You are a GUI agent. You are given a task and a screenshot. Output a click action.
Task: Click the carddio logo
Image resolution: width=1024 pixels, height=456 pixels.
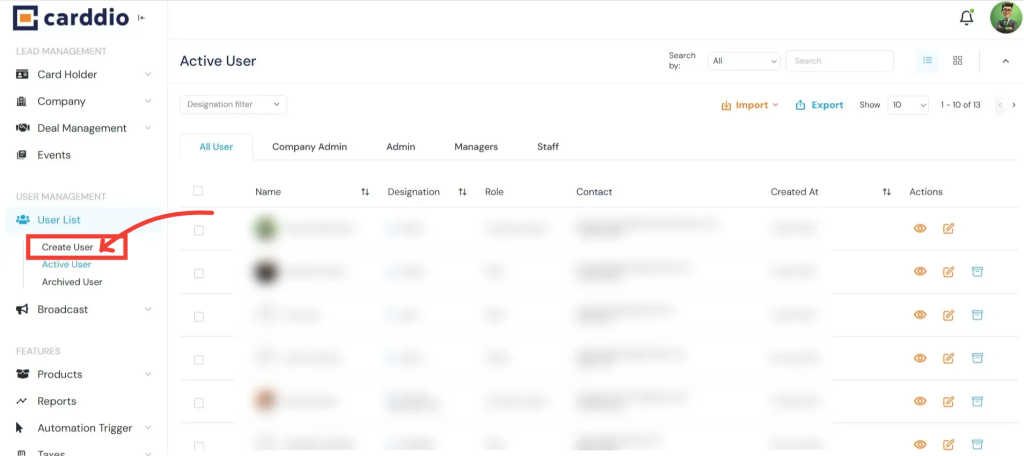(72, 18)
